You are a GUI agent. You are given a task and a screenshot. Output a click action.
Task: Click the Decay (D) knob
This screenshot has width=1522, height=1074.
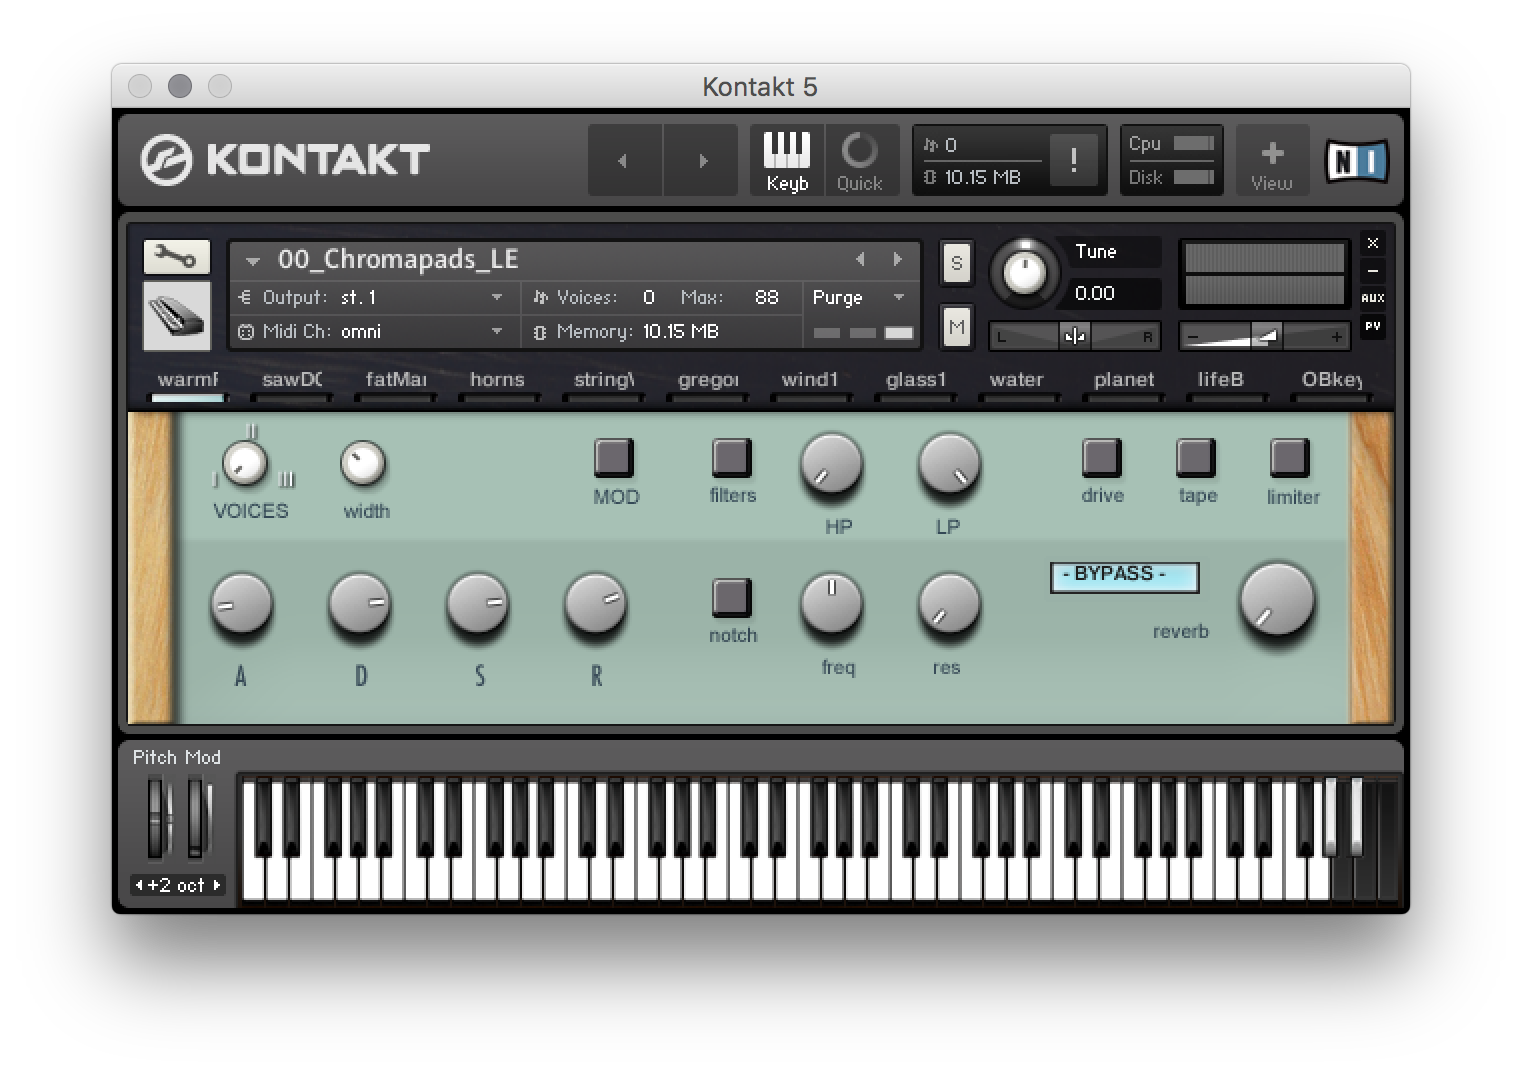[360, 604]
